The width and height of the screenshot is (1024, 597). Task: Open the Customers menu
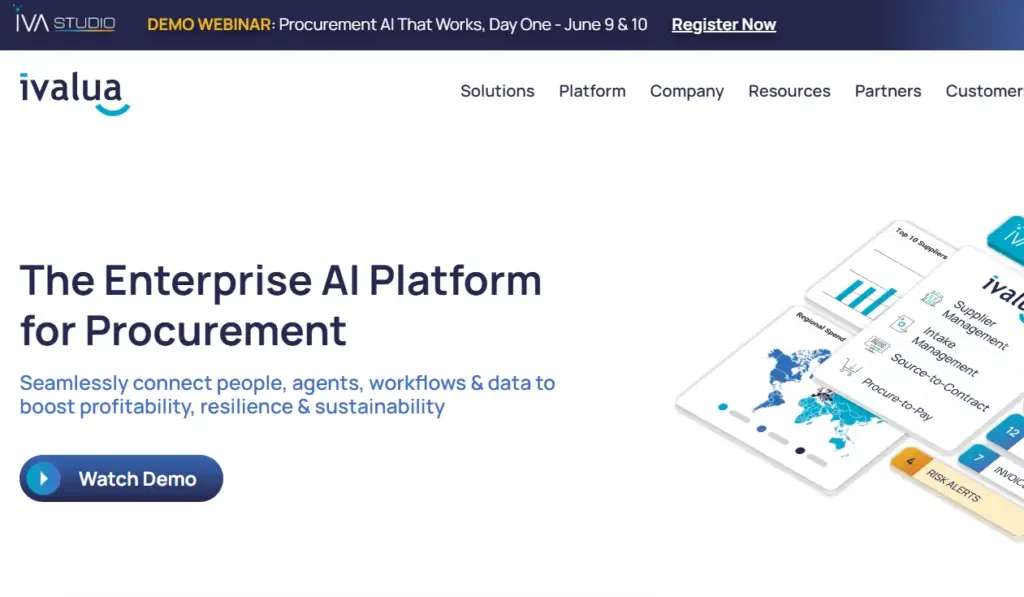(x=984, y=91)
